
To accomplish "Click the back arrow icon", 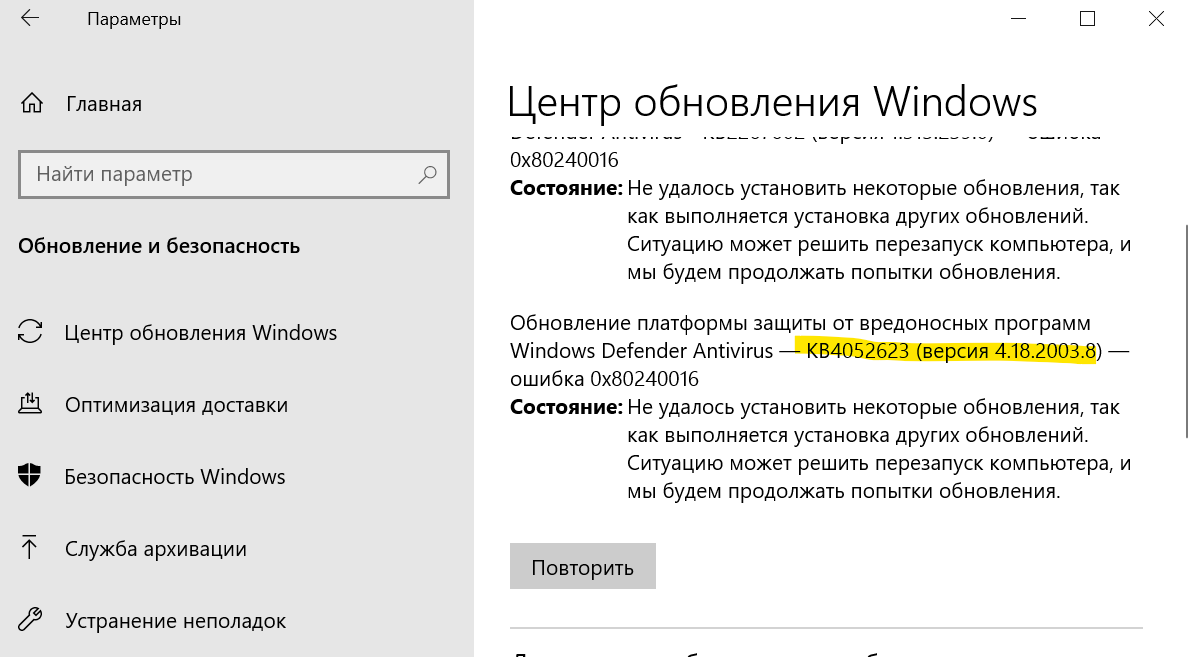I will [x=30, y=18].
